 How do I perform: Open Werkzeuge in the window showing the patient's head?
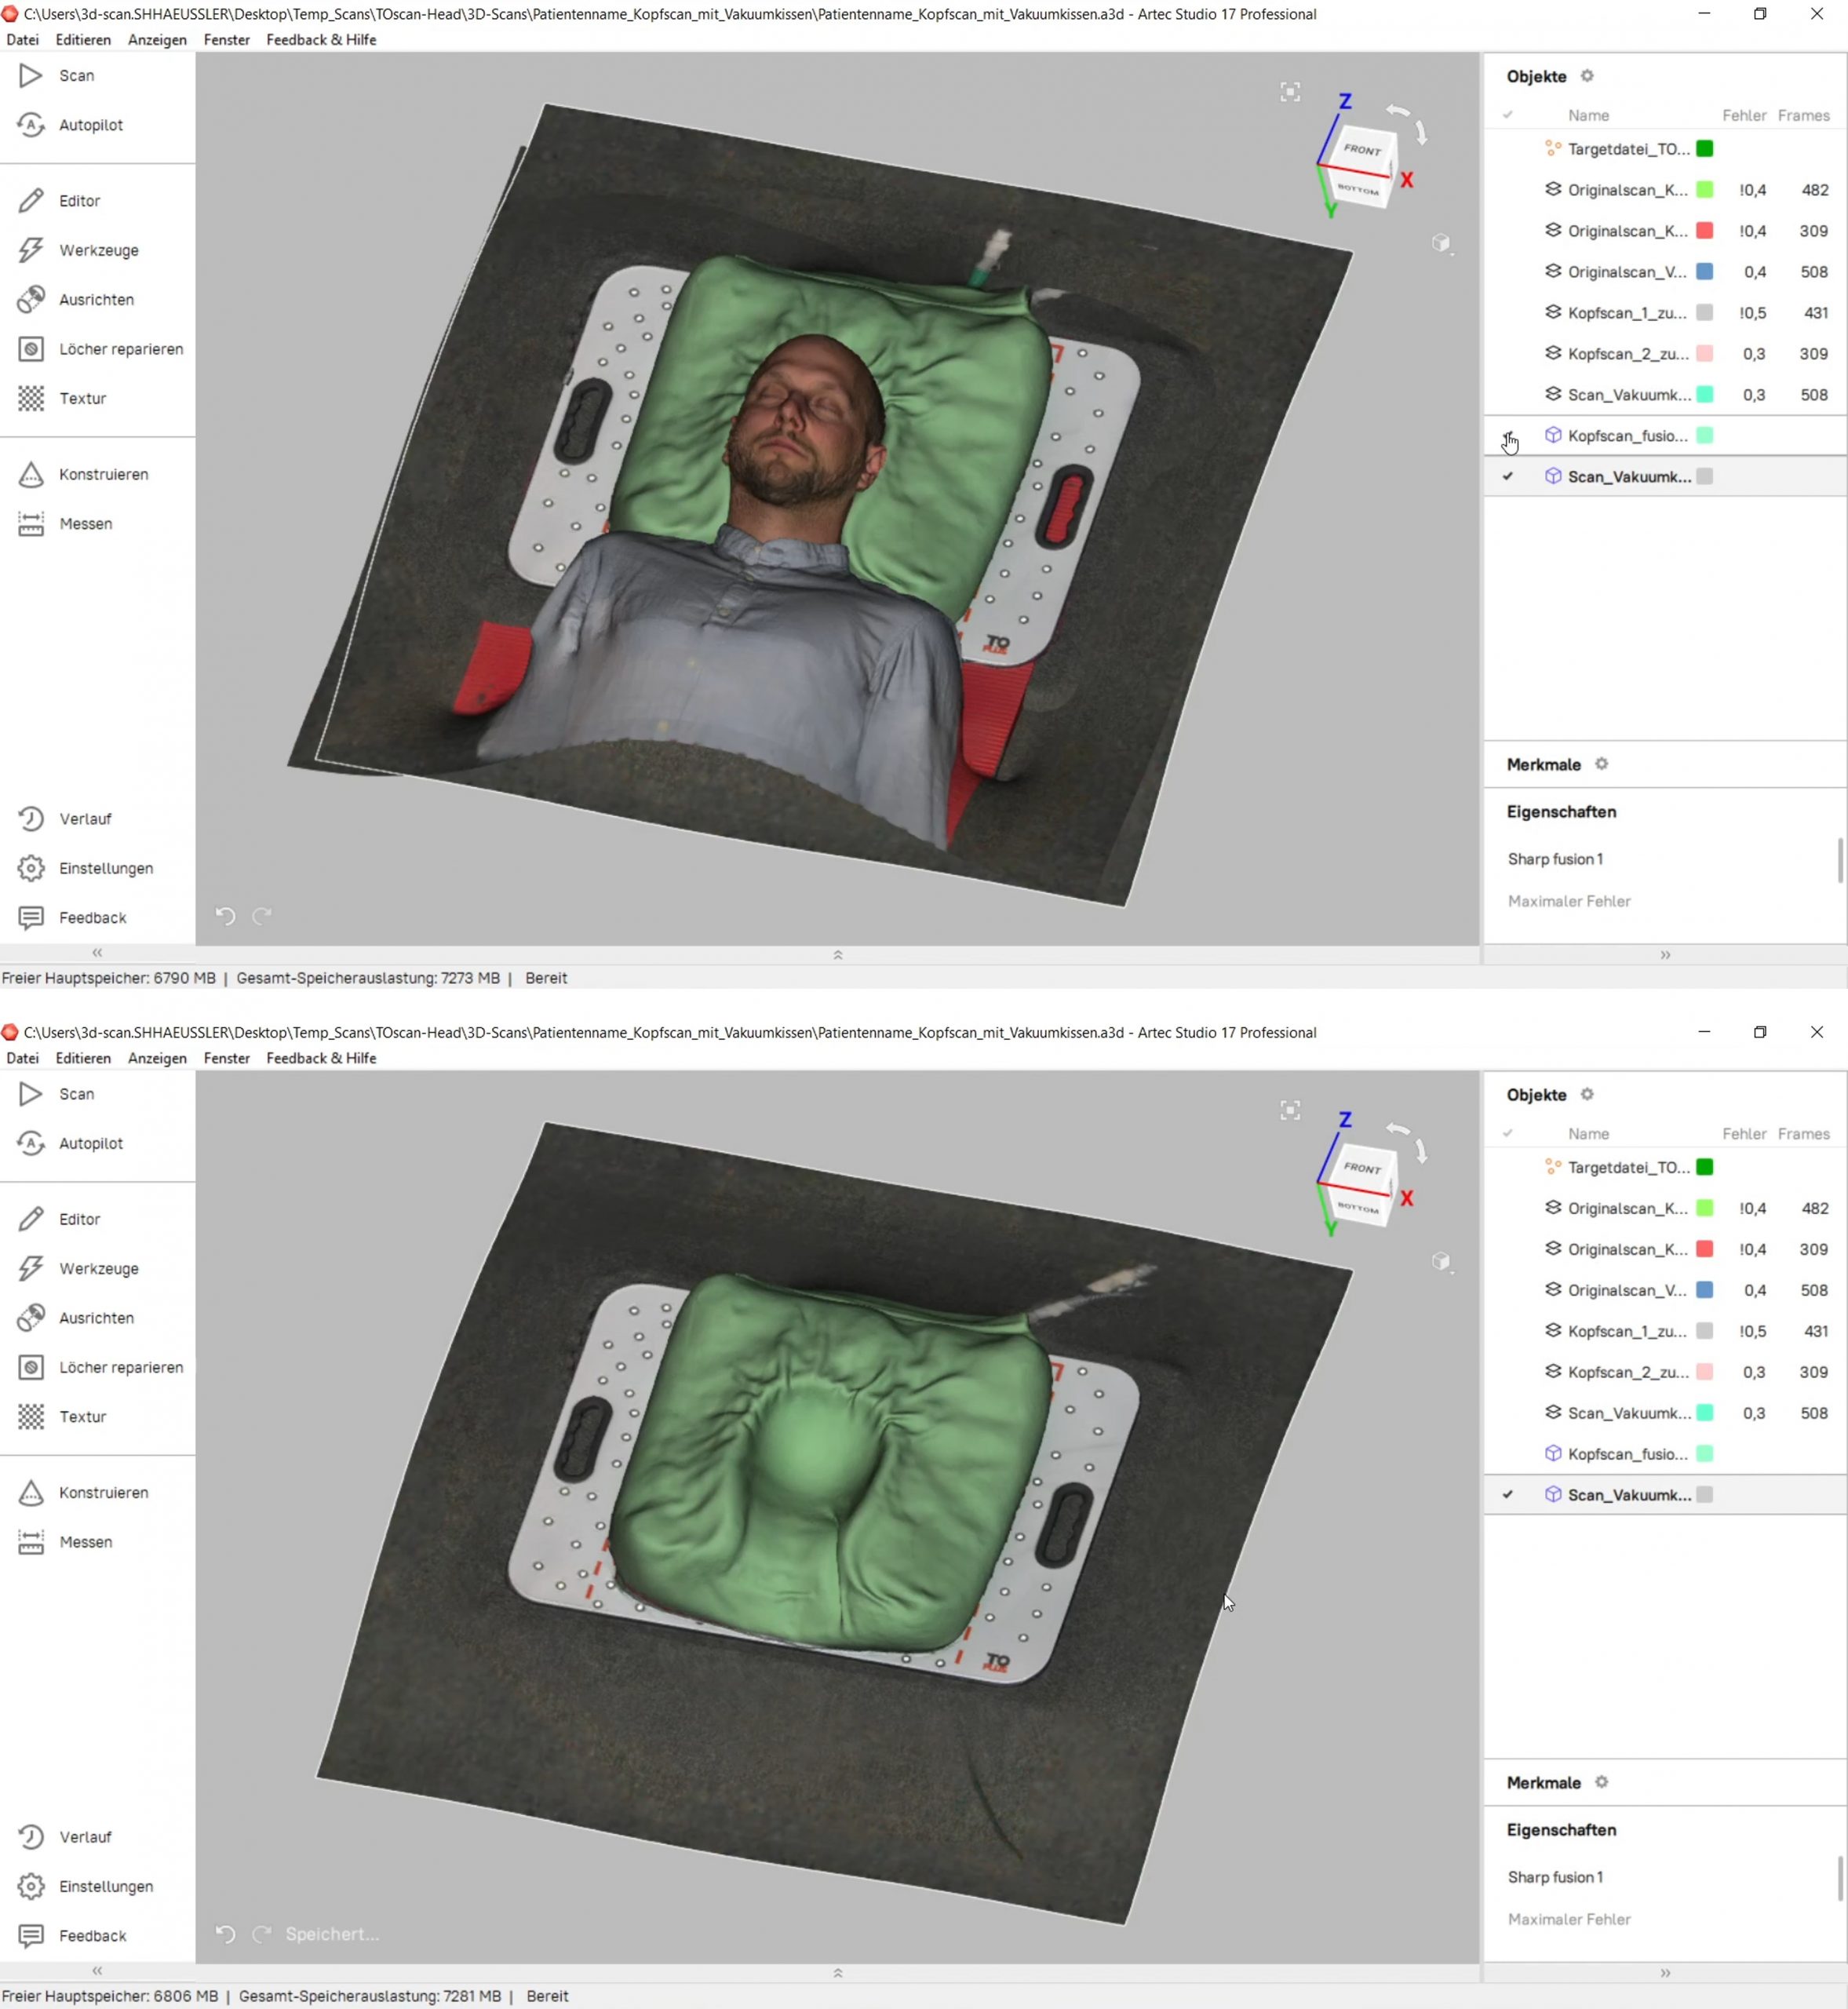(79, 250)
